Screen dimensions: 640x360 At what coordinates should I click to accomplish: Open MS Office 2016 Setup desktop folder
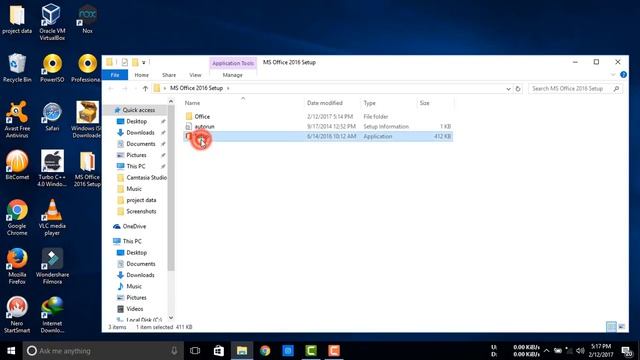tap(87, 169)
